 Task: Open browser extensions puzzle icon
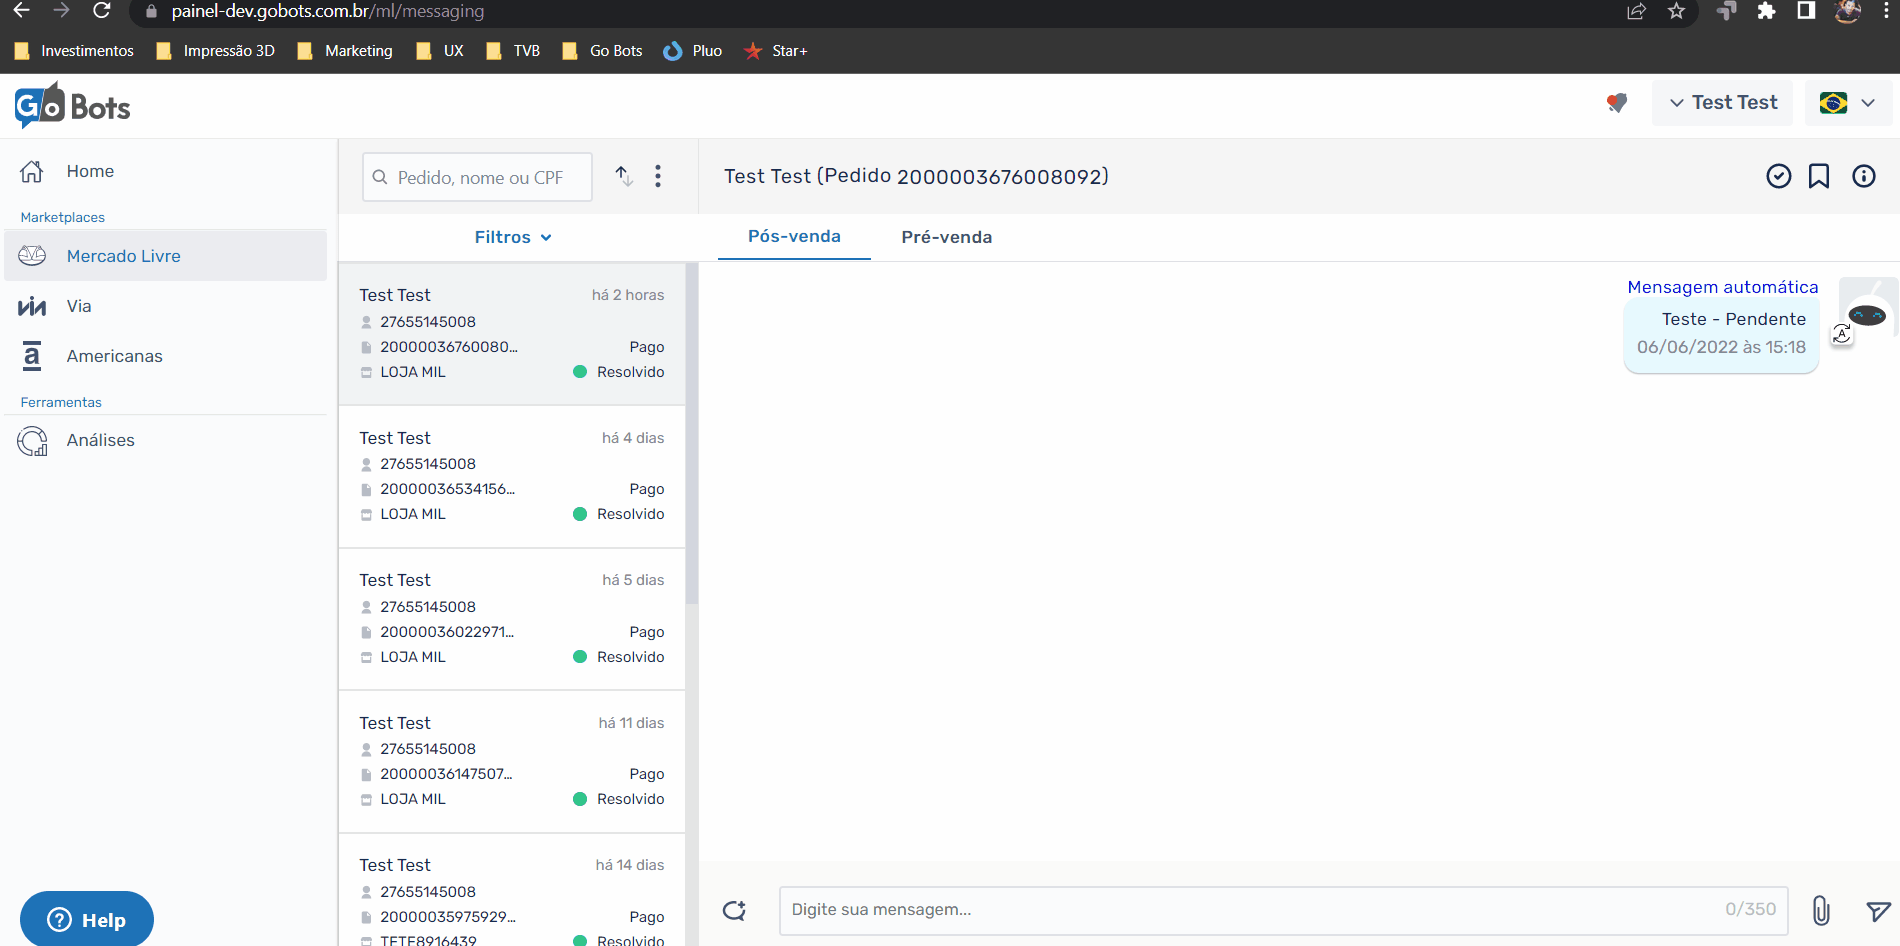tap(1766, 11)
